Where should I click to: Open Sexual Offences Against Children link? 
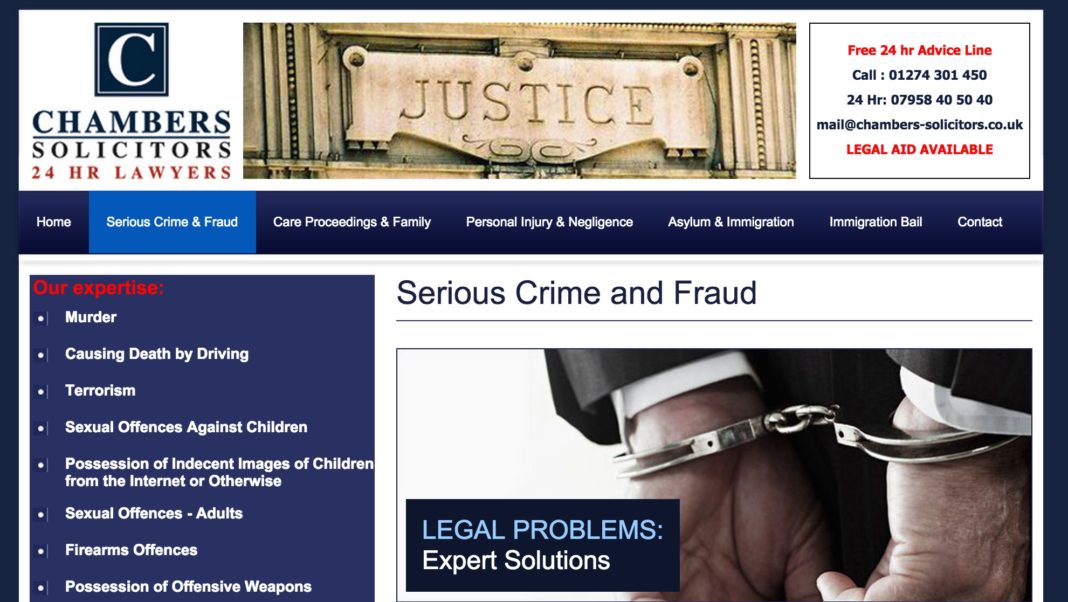pyautogui.click(x=186, y=427)
